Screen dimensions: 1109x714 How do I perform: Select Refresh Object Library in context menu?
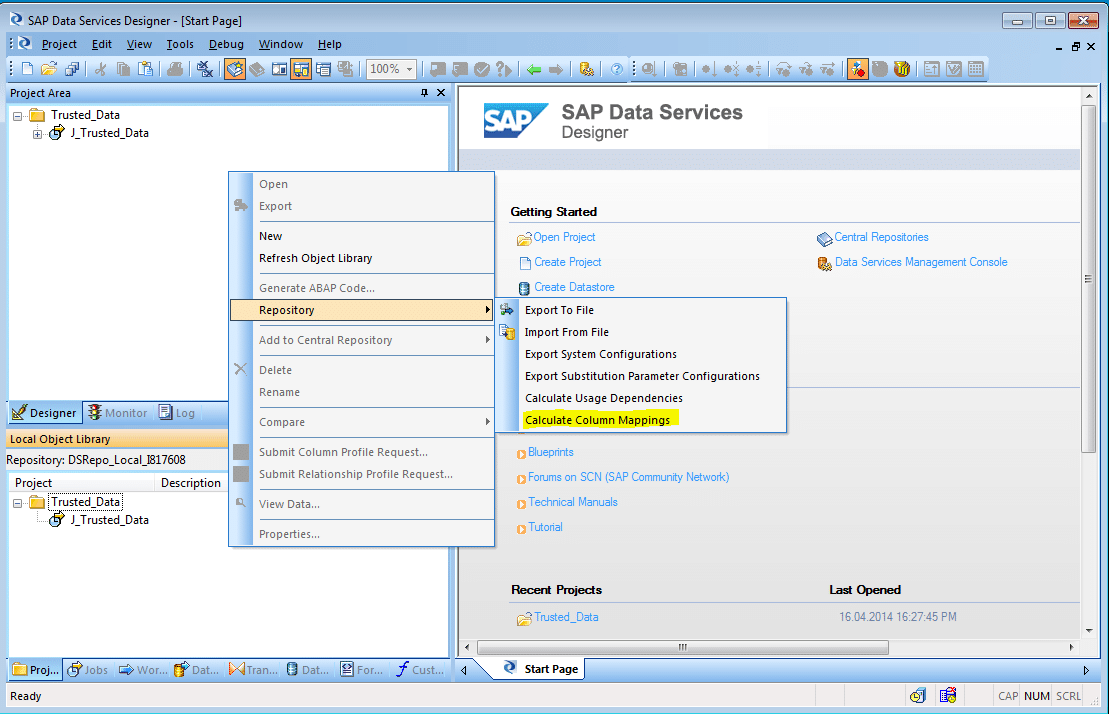click(x=315, y=258)
